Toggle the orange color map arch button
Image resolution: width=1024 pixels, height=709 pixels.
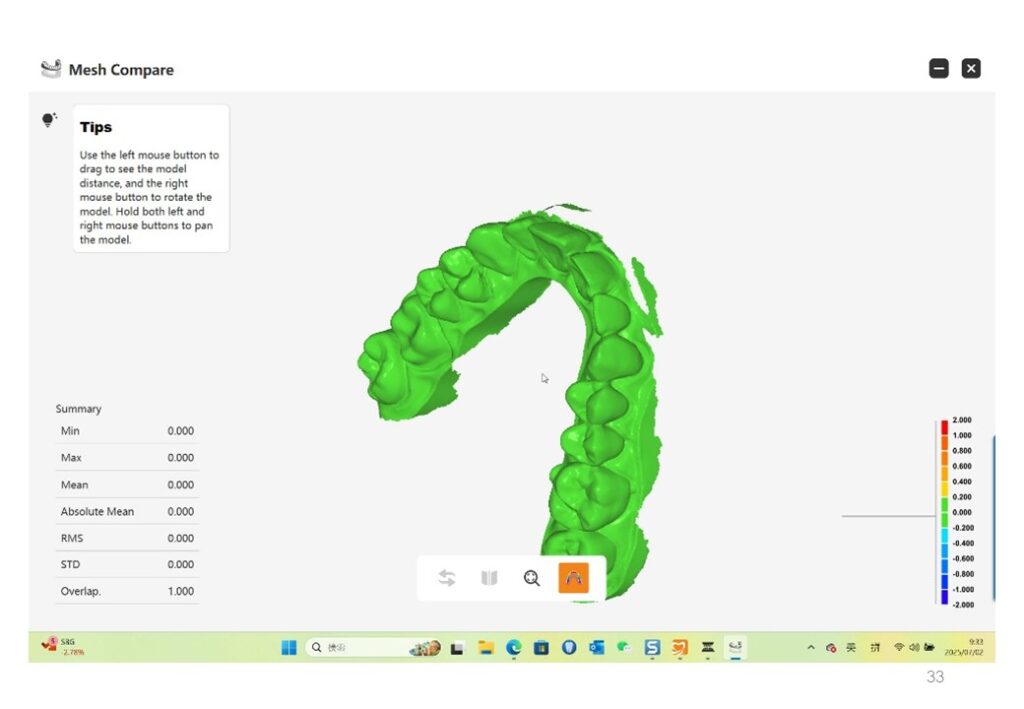(x=573, y=578)
